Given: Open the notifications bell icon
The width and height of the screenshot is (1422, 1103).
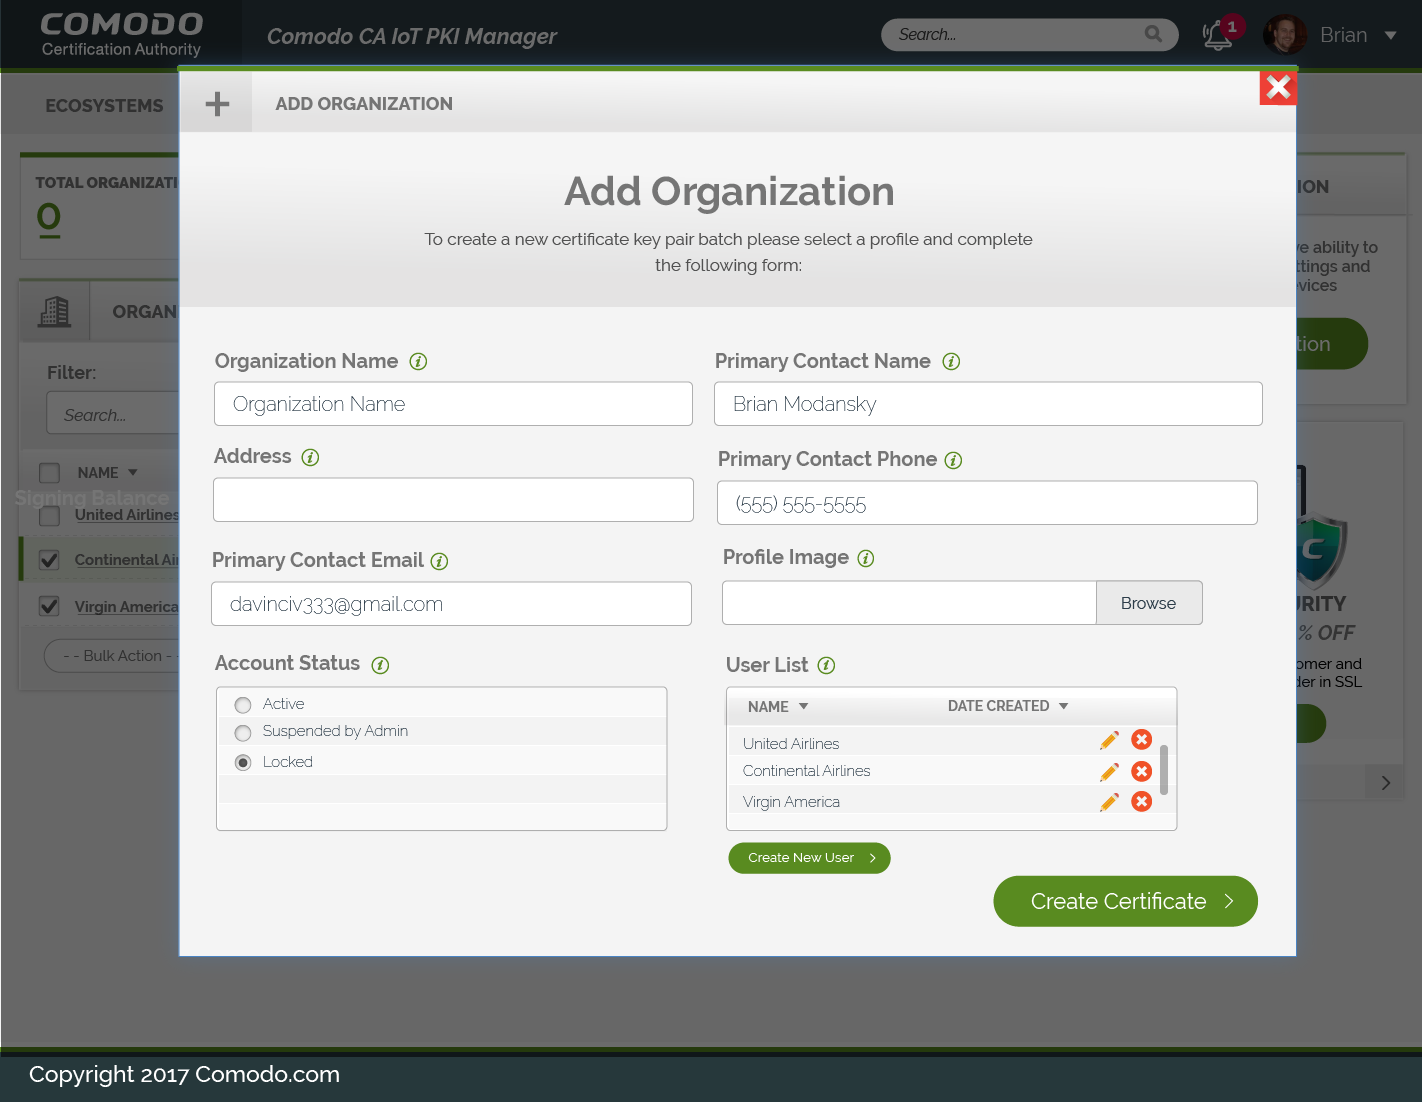Looking at the screenshot, I should click(1217, 35).
